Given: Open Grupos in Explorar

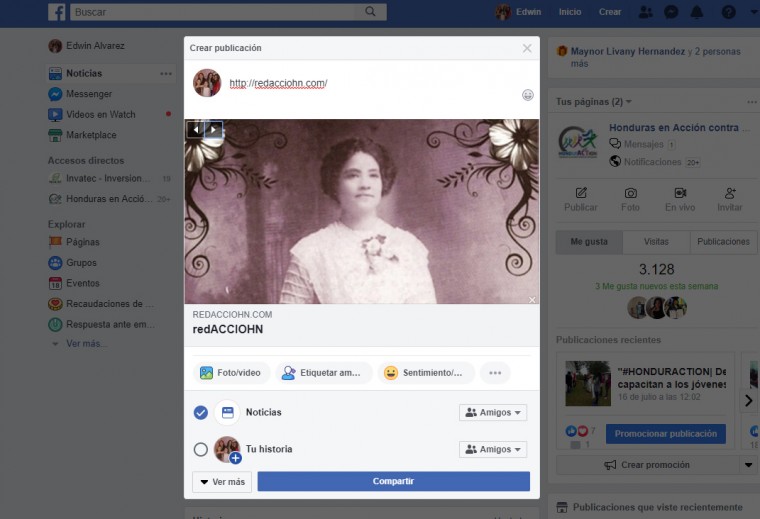Looking at the screenshot, I should pos(73,263).
